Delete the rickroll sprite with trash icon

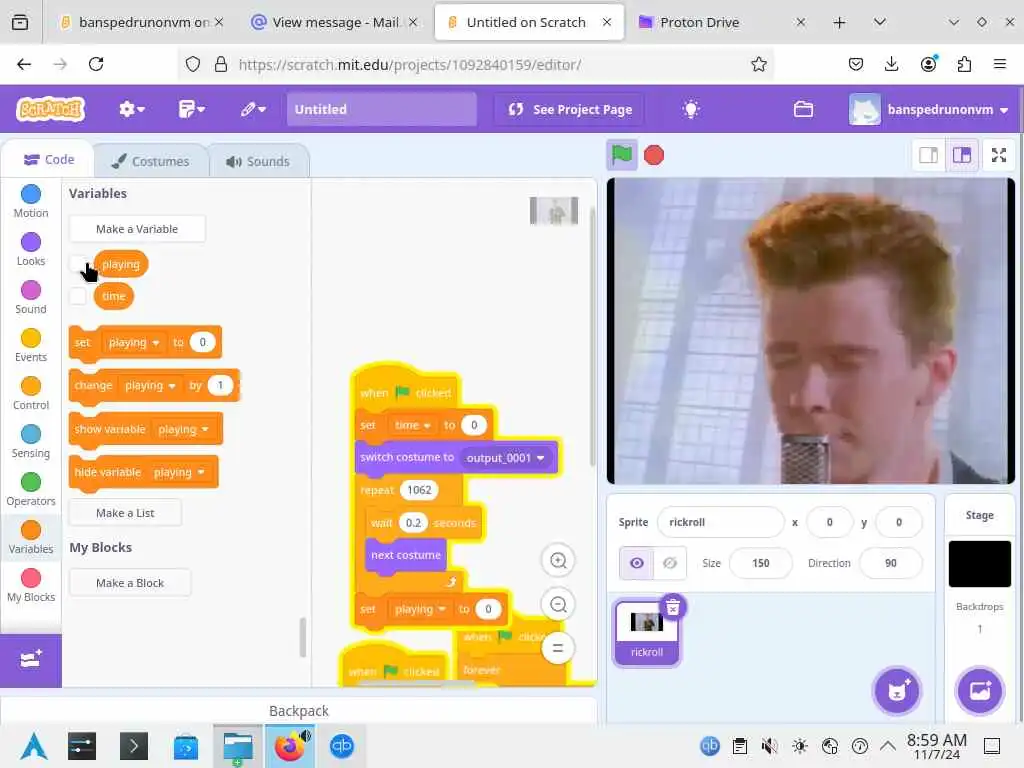(673, 607)
